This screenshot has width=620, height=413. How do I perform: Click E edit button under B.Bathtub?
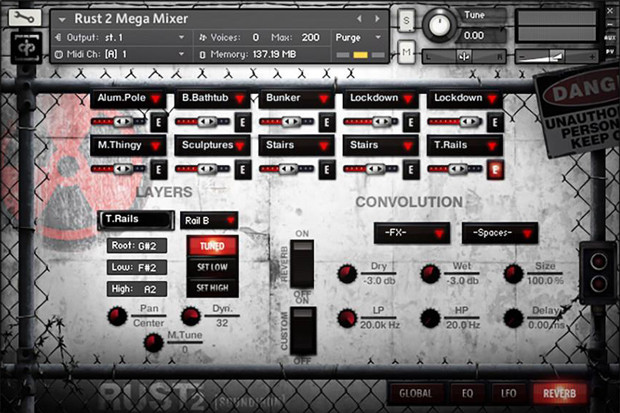coord(243,123)
